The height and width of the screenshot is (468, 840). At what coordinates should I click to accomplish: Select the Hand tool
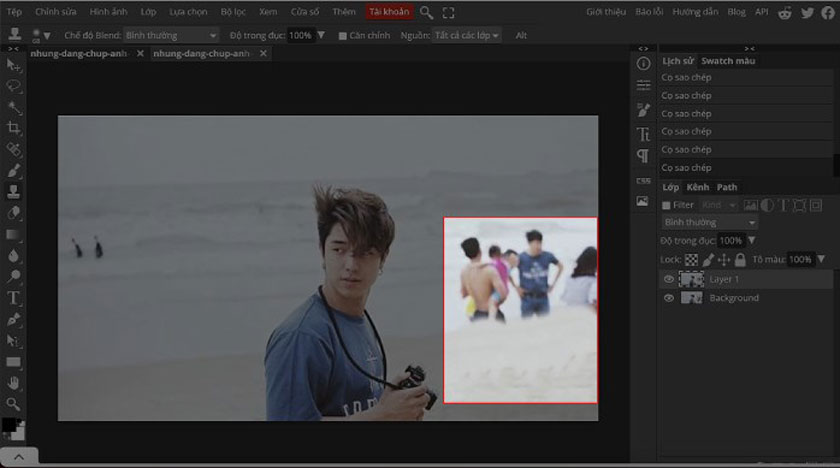tap(13, 383)
